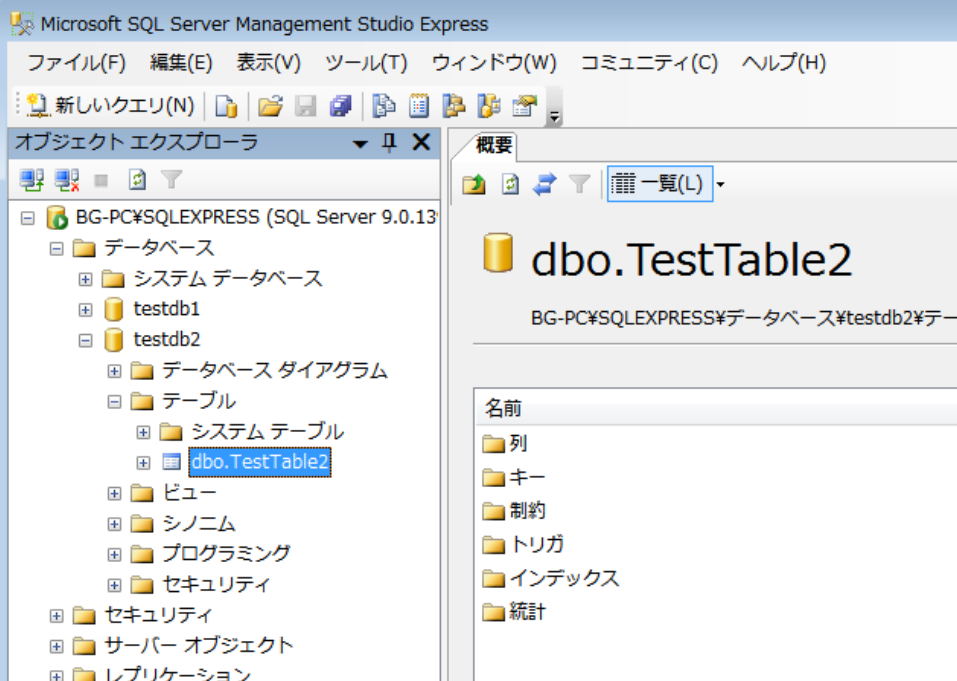Select the 列 folder in summary list

pyautogui.click(x=518, y=442)
